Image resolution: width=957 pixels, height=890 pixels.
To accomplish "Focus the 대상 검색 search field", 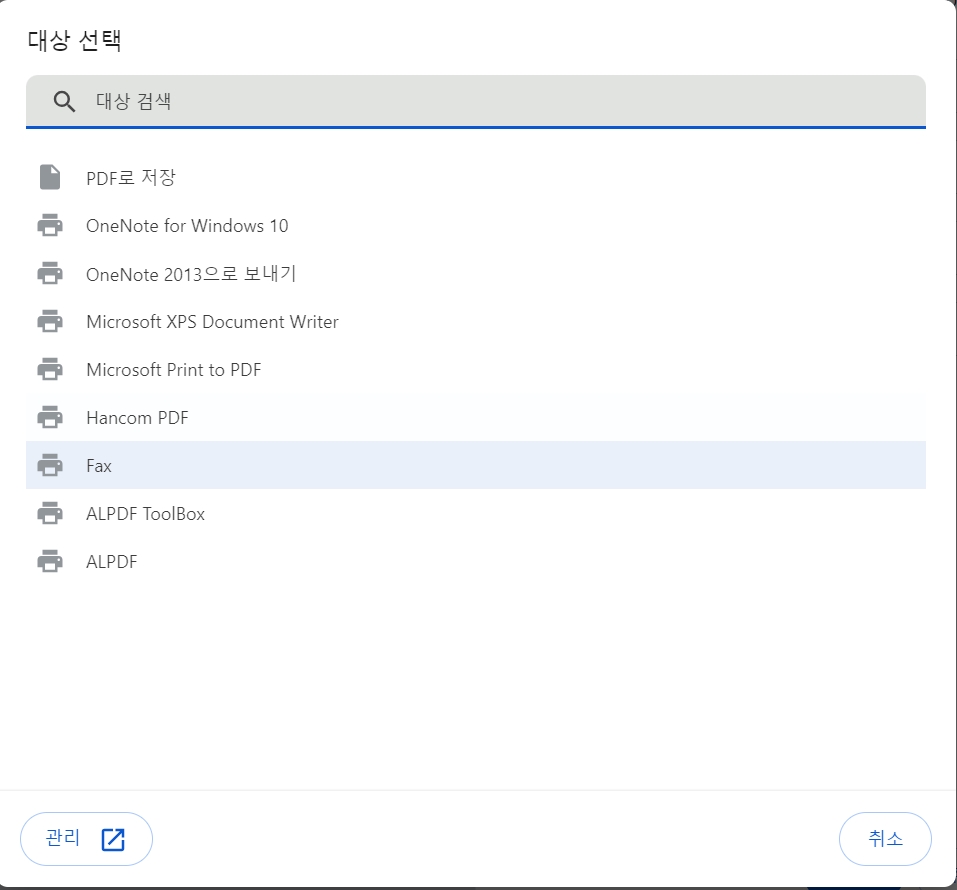I will click(475, 101).
